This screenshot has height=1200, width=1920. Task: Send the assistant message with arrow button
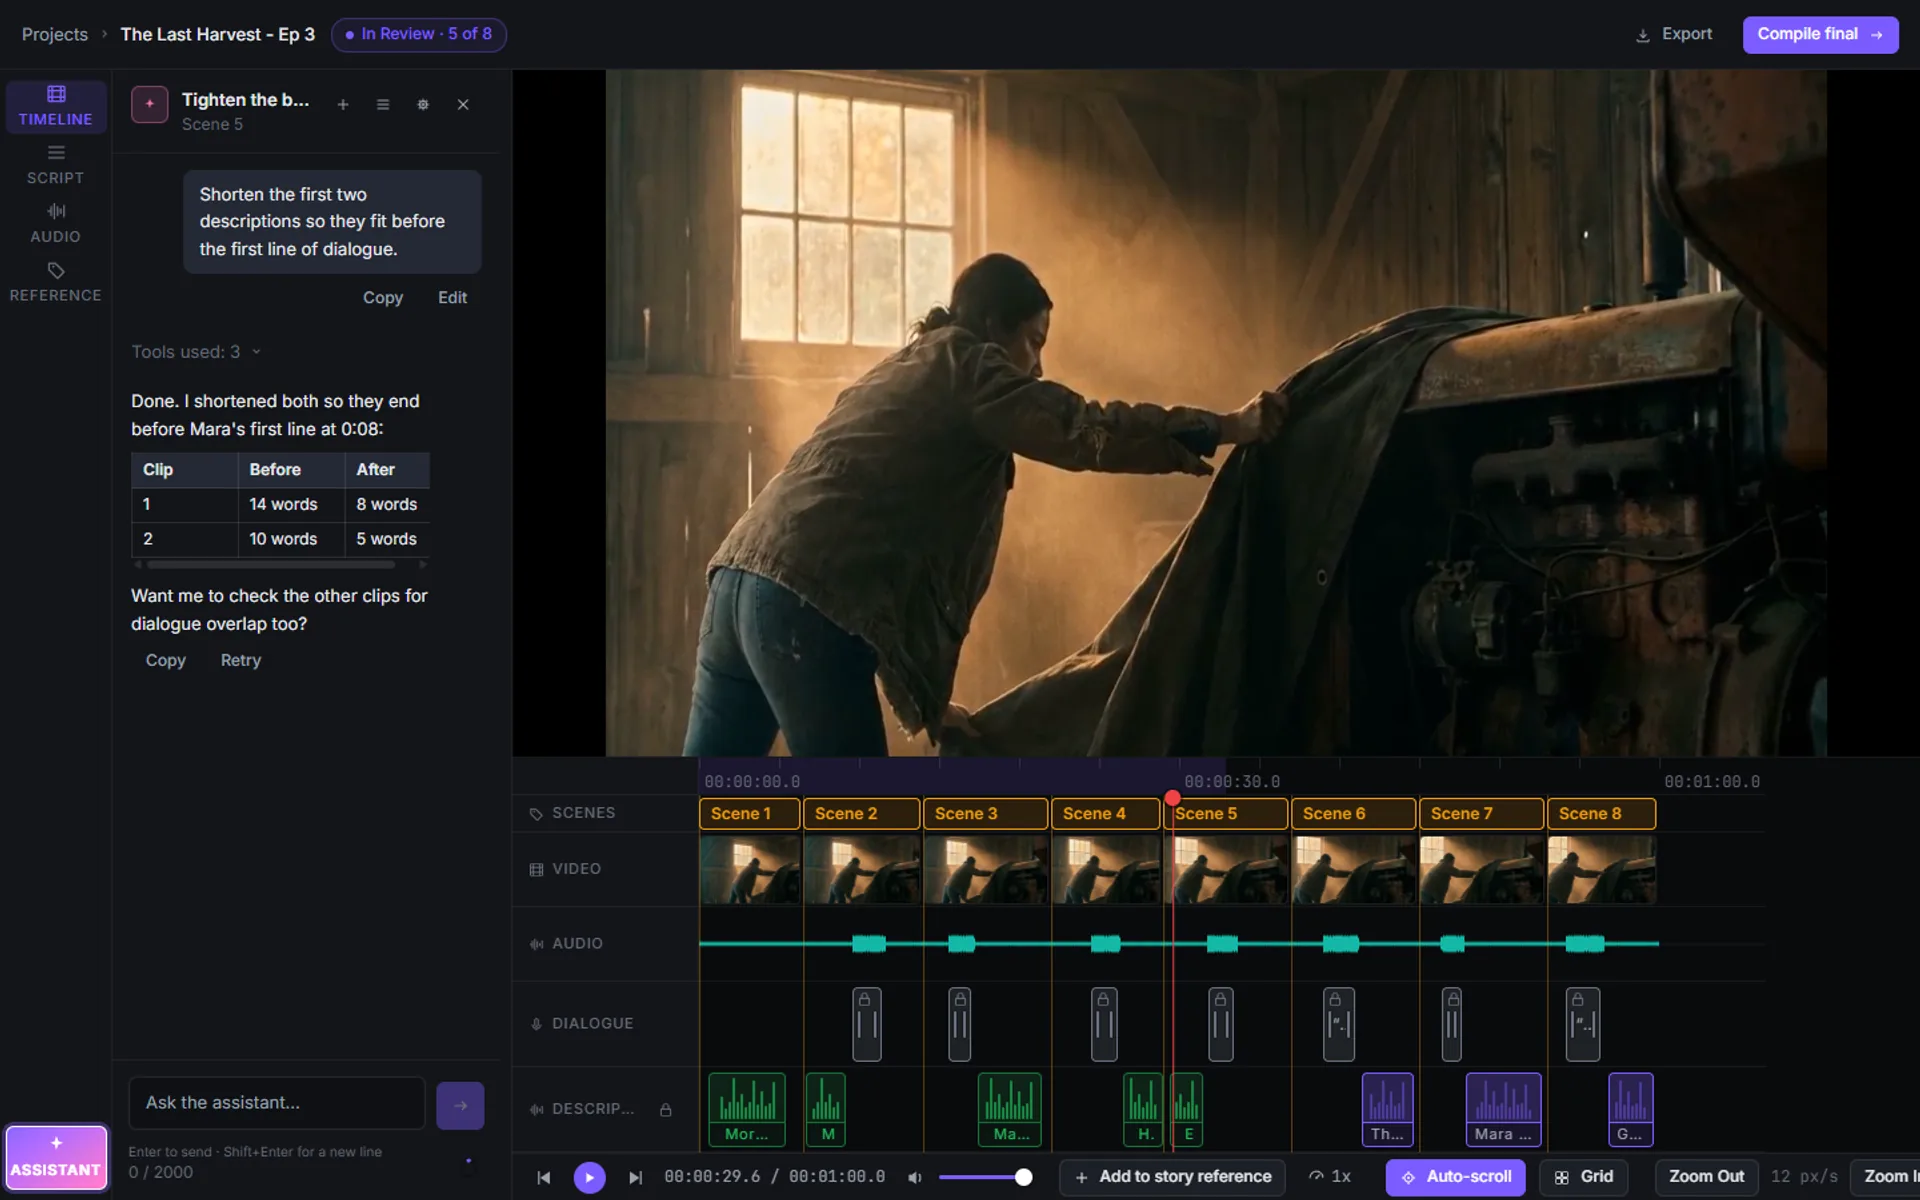tap(460, 1105)
